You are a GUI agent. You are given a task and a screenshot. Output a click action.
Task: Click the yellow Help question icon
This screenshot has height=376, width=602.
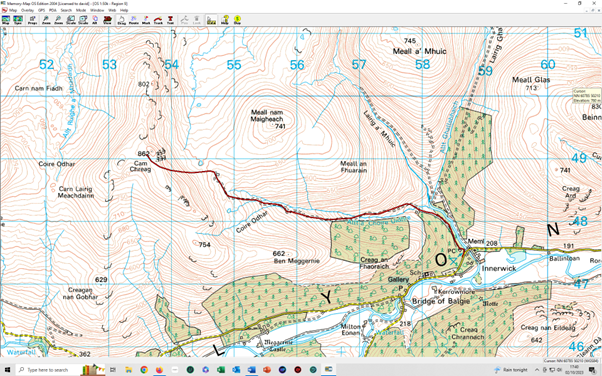point(225,20)
